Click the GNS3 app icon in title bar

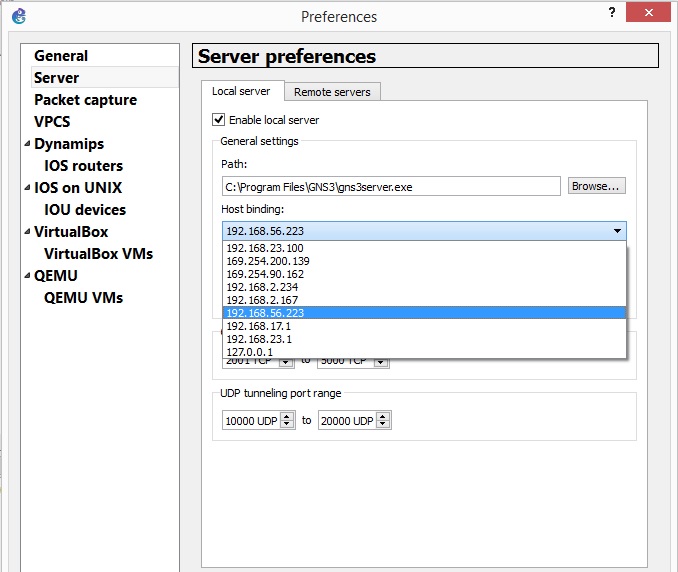[x=19, y=16]
